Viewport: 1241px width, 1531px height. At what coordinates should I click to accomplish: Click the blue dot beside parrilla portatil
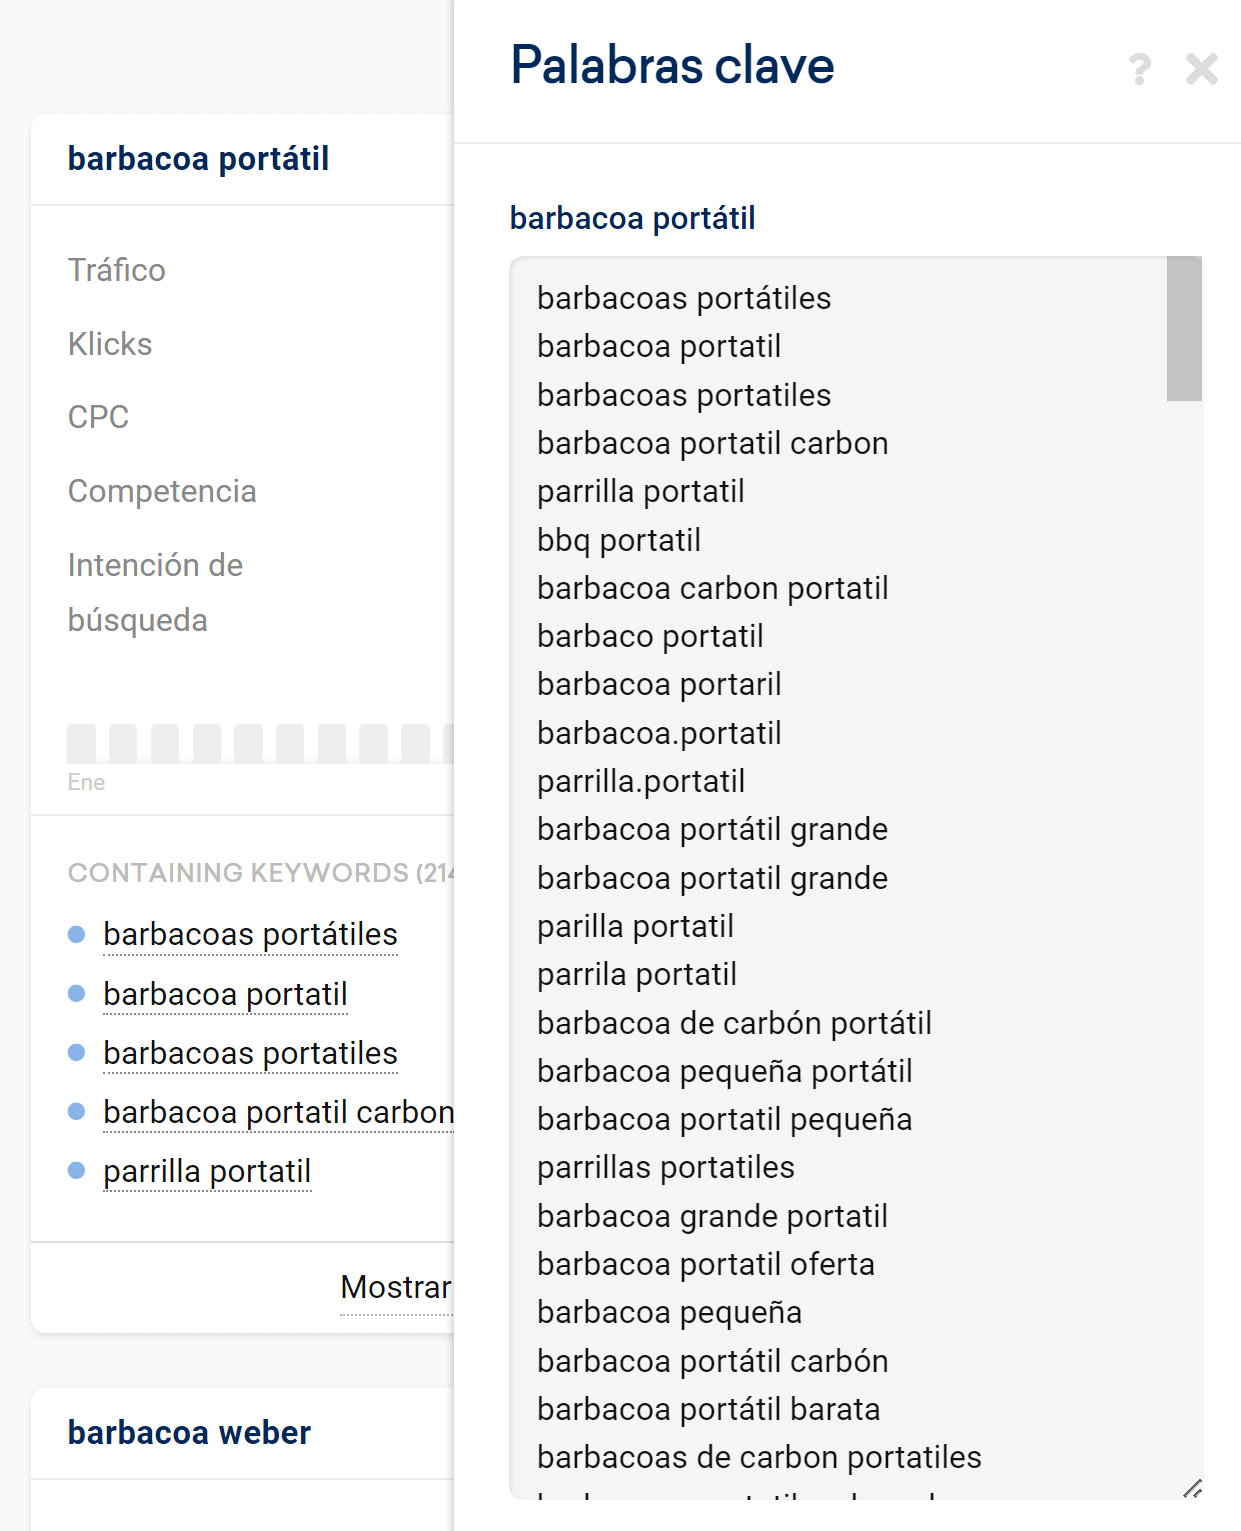(x=76, y=1171)
